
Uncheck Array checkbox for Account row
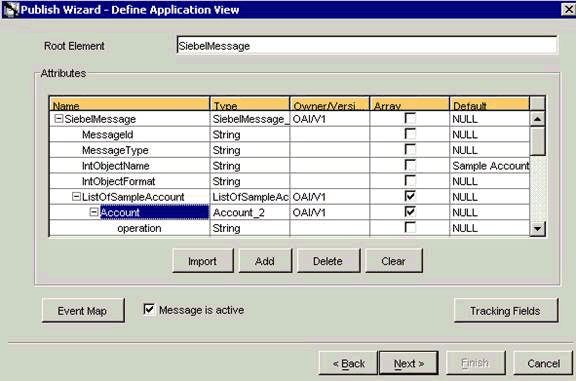[x=410, y=212]
